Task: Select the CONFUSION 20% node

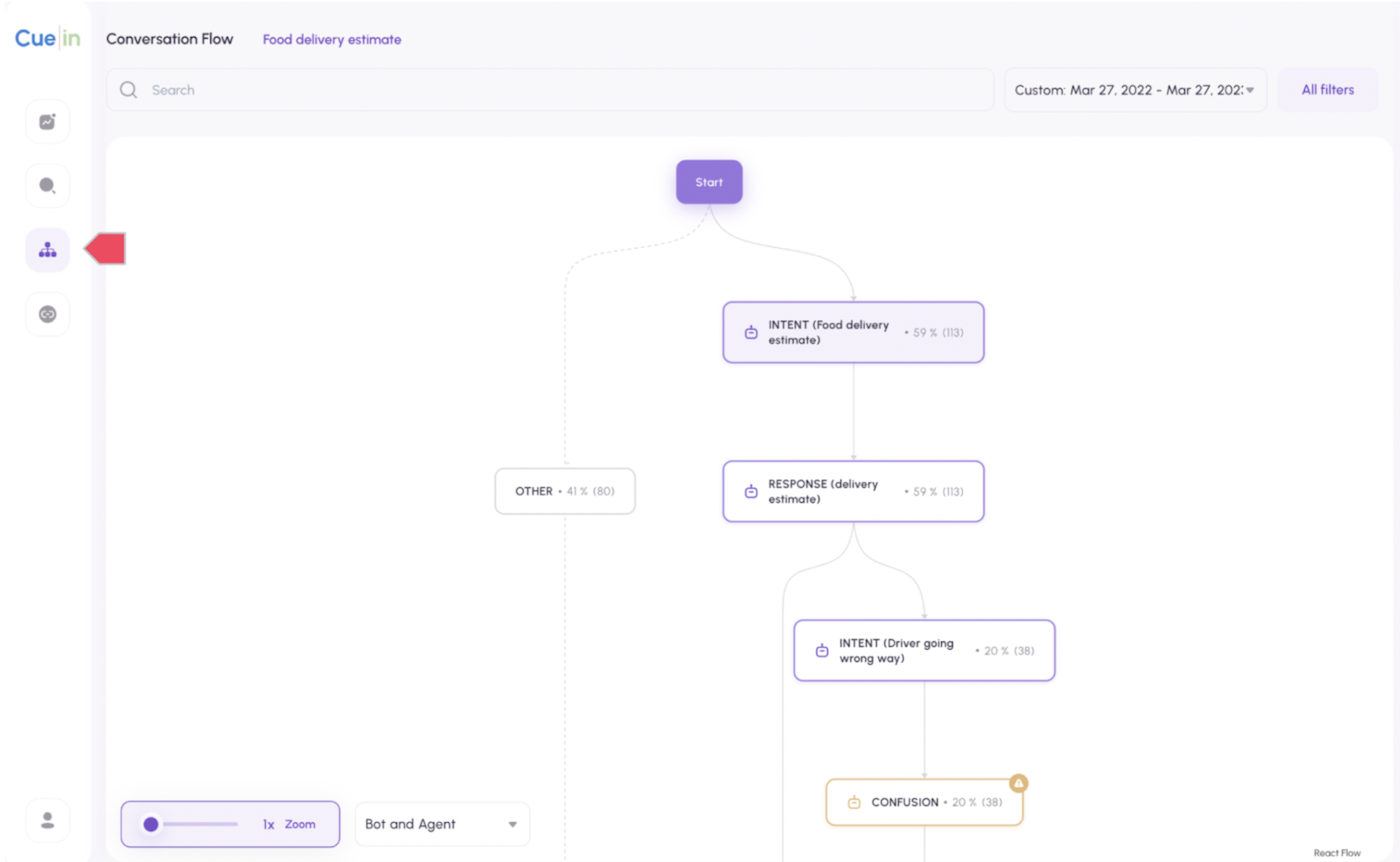Action: point(924,802)
